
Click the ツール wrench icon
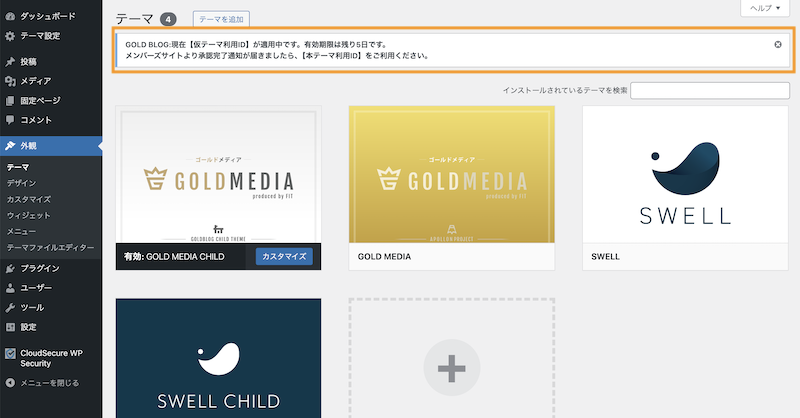[10, 307]
